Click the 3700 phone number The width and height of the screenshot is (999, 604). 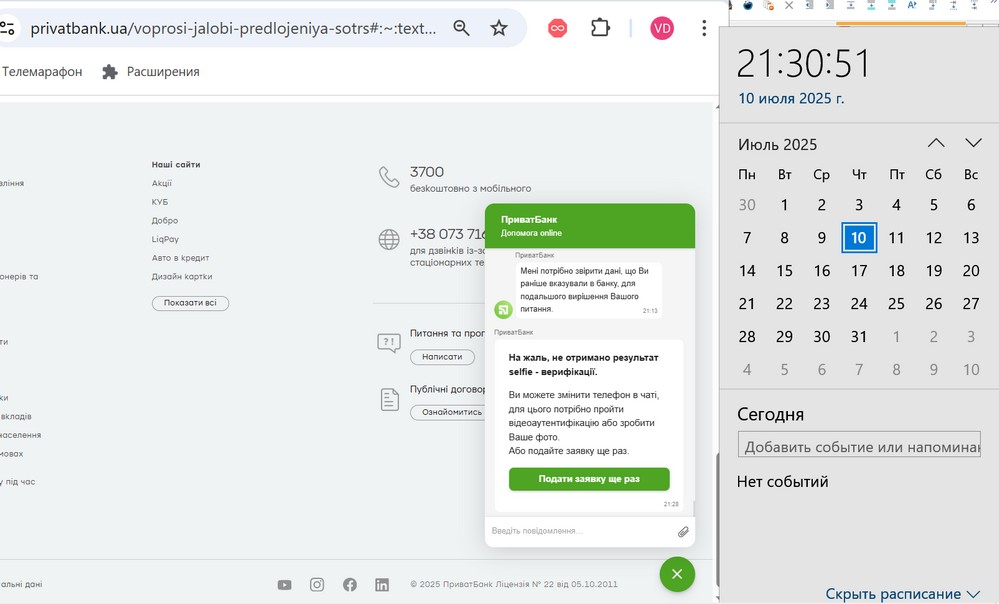pos(427,172)
